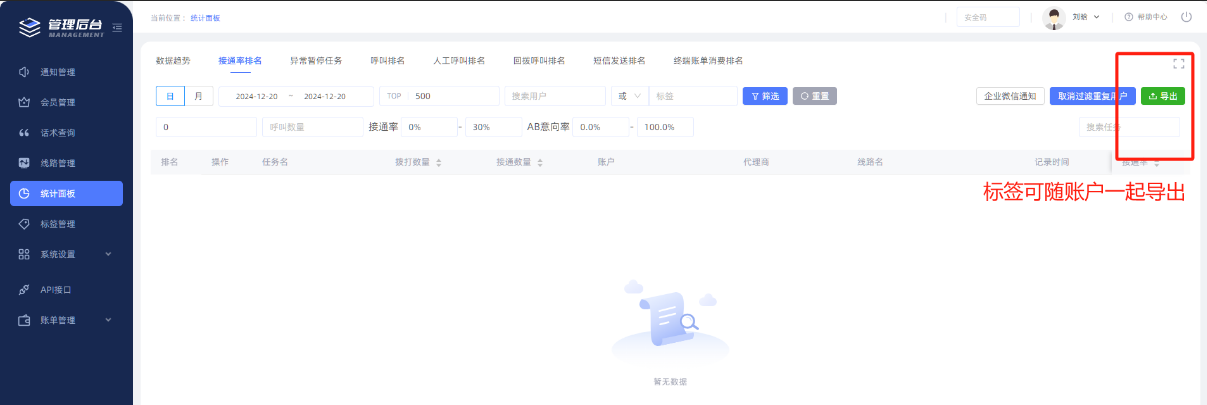
Task: Click the 会员管理 crown icon
Action: pyautogui.click(x=24, y=102)
